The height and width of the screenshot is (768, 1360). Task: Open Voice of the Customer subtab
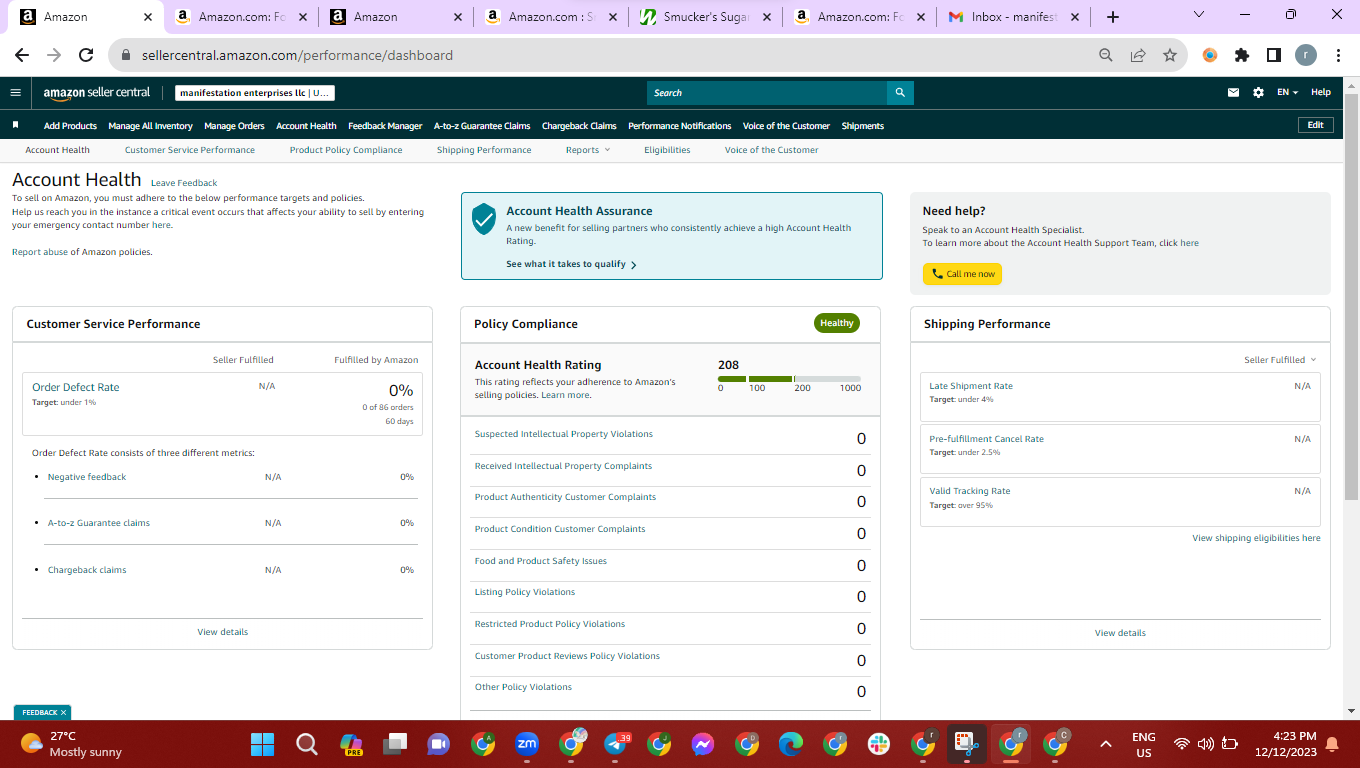(x=771, y=150)
